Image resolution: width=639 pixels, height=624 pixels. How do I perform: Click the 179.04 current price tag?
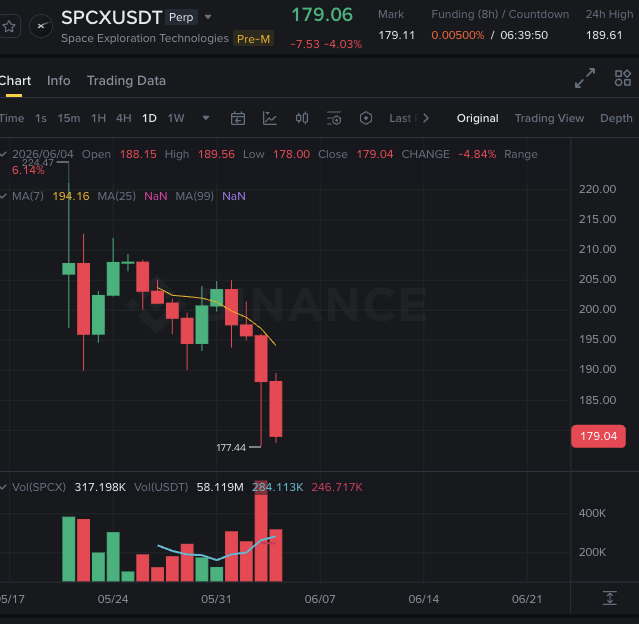point(598,436)
